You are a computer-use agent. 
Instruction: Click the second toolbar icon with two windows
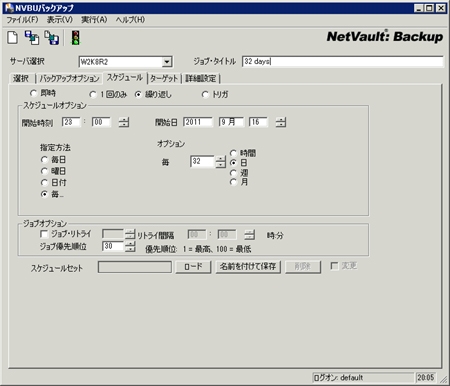click(x=32, y=37)
